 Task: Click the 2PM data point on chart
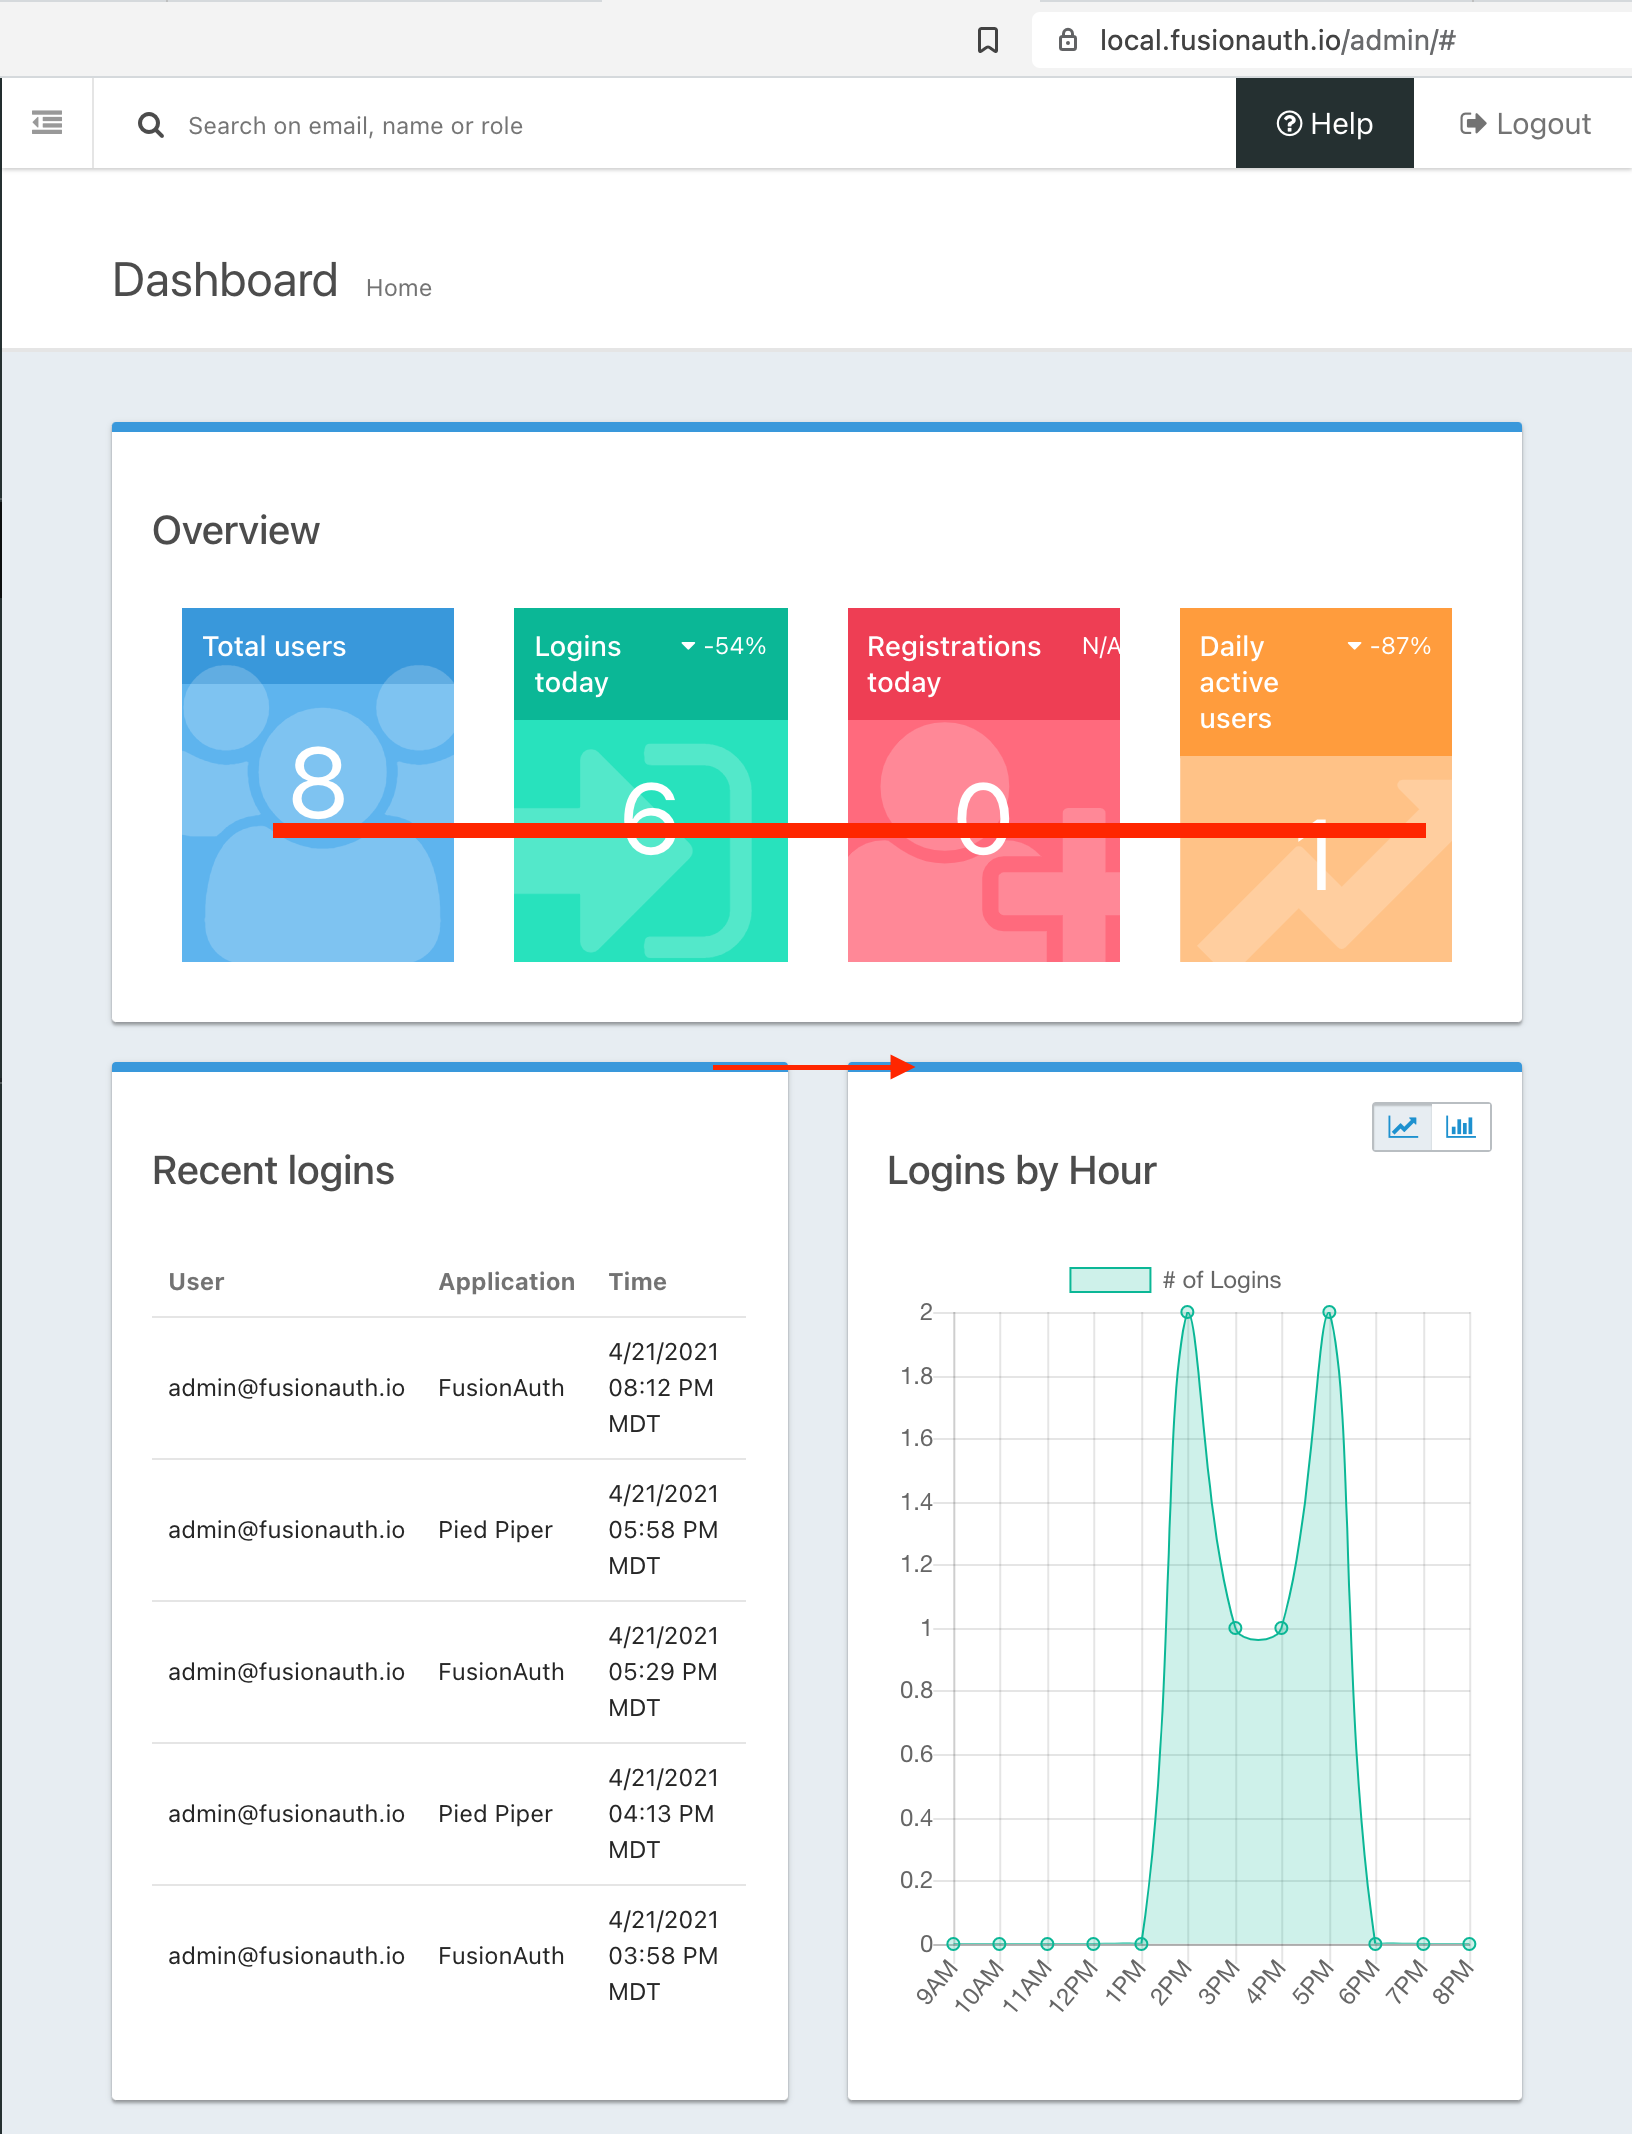pyautogui.click(x=1187, y=1312)
